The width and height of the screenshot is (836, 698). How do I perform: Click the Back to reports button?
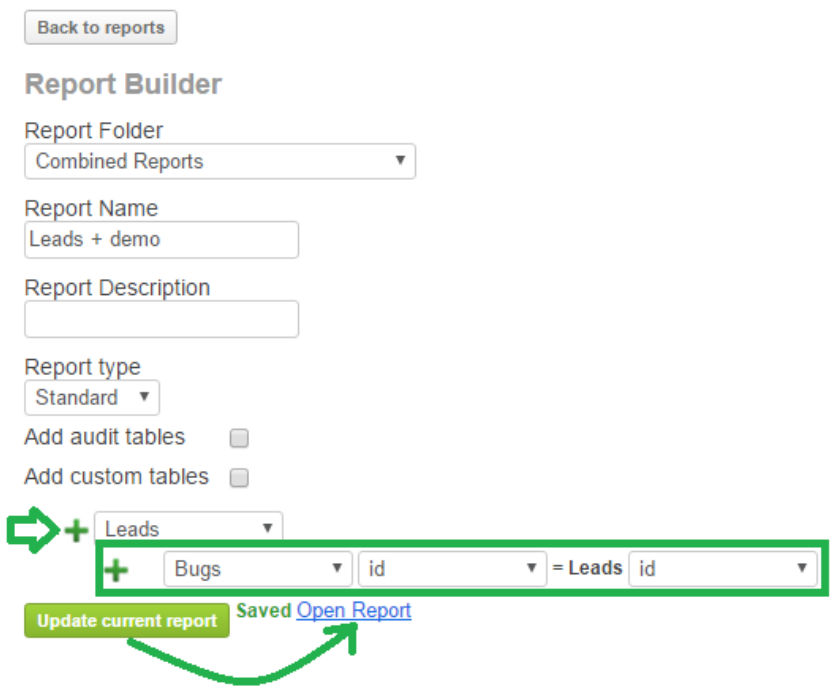pyautogui.click(x=100, y=27)
